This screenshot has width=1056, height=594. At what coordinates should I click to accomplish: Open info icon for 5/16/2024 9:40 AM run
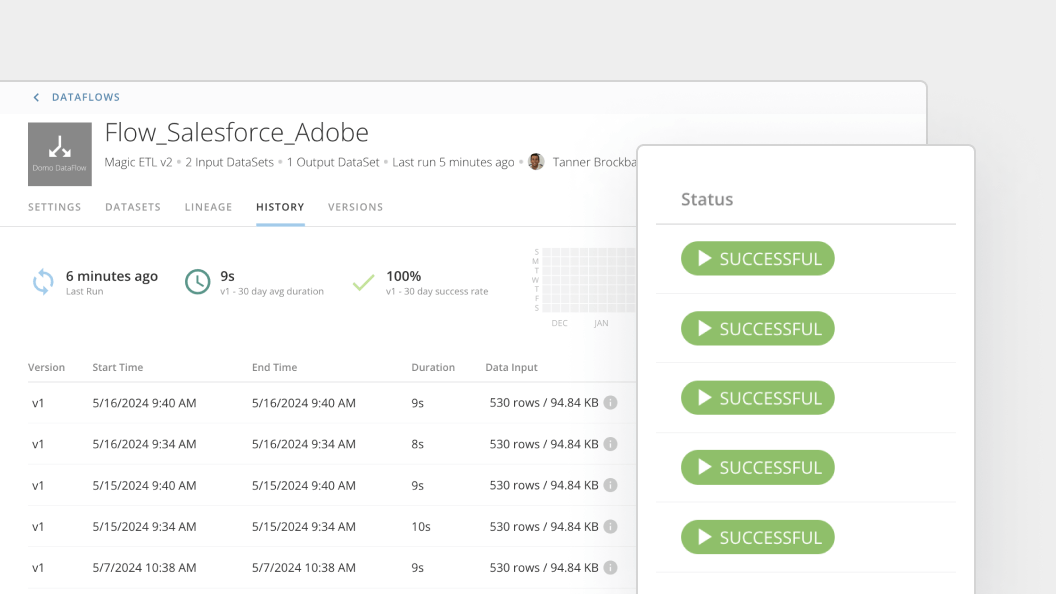point(610,403)
